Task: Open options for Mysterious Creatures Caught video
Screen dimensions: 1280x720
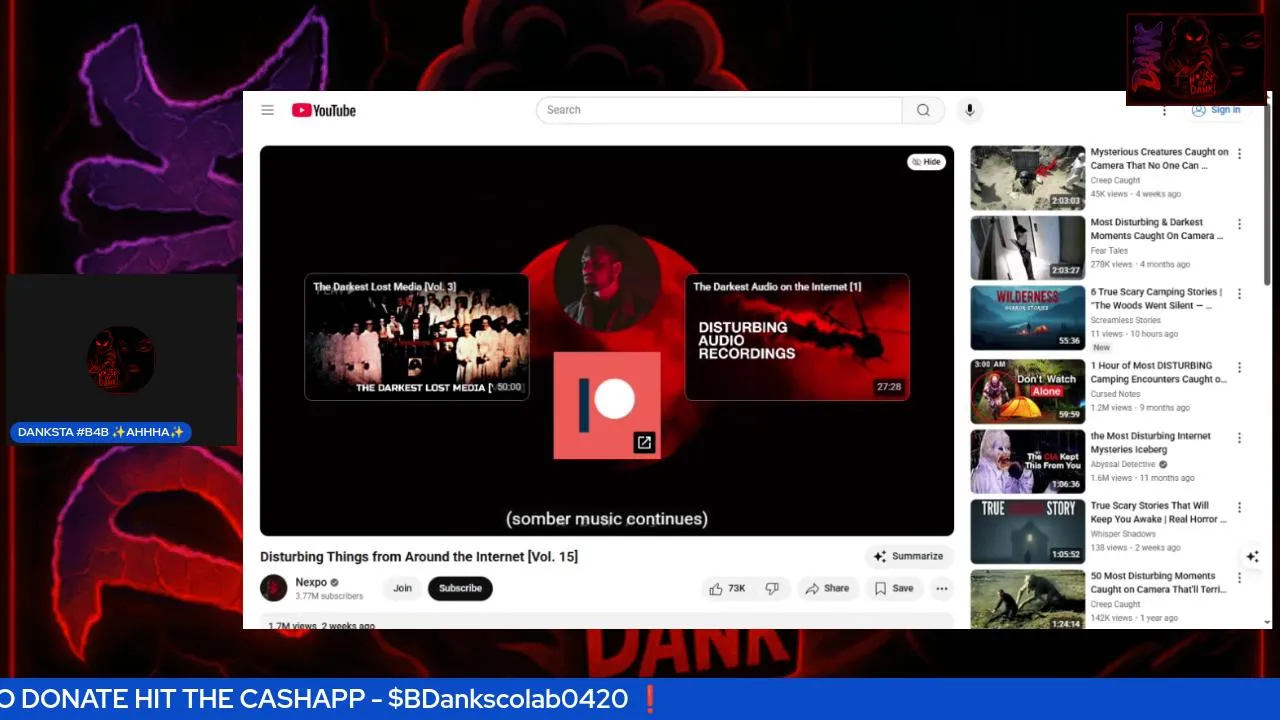Action: point(1239,154)
